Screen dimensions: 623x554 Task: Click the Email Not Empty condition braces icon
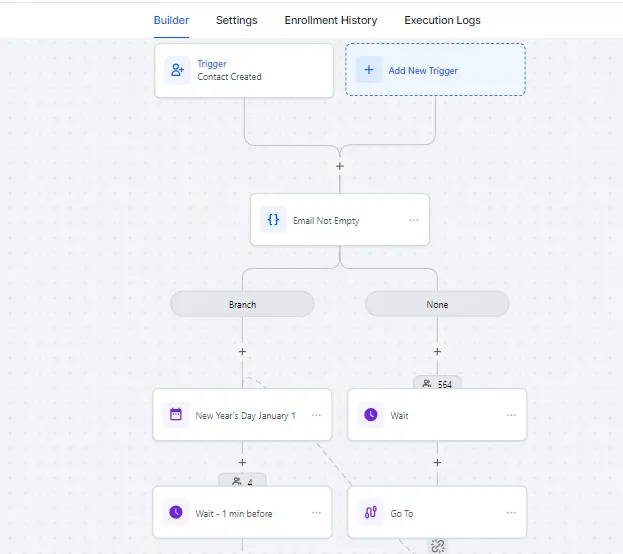[273, 220]
